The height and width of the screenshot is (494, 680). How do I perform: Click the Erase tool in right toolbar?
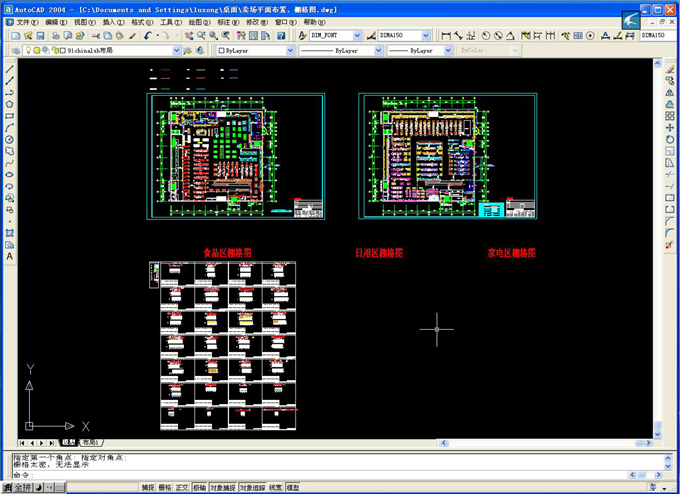click(x=670, y=68)
